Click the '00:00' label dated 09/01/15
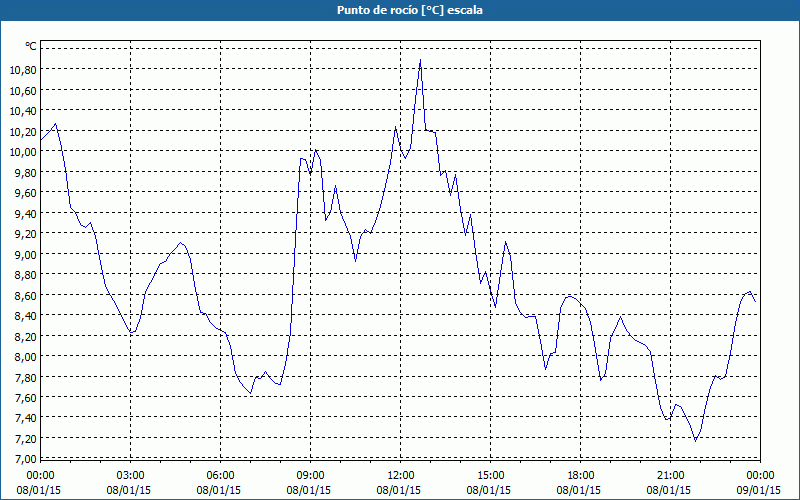Image resolution: width=800 pixels, height=500 pixels. (760, 476)
